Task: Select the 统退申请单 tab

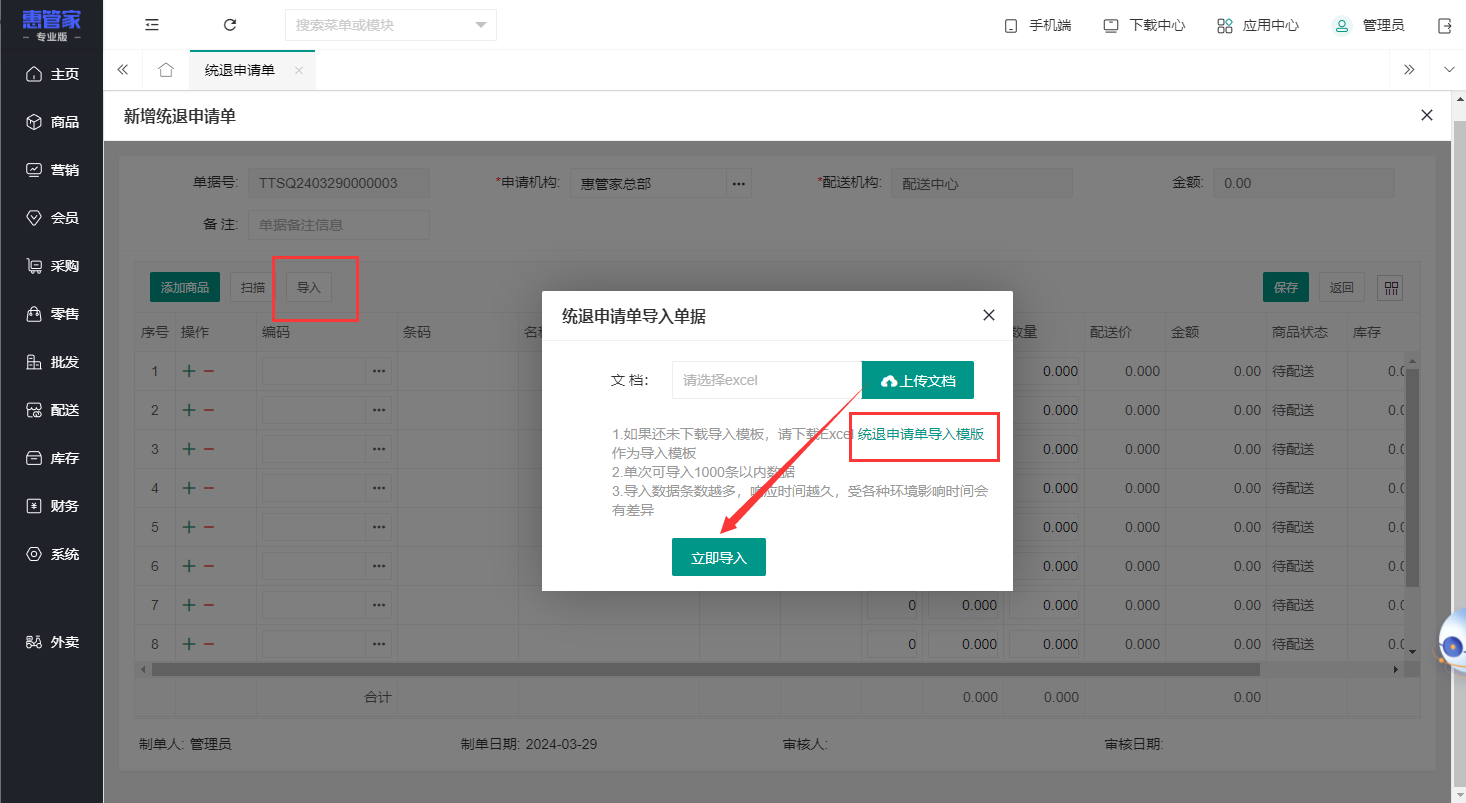Action: pyautogui.click(x=240, y=70)
